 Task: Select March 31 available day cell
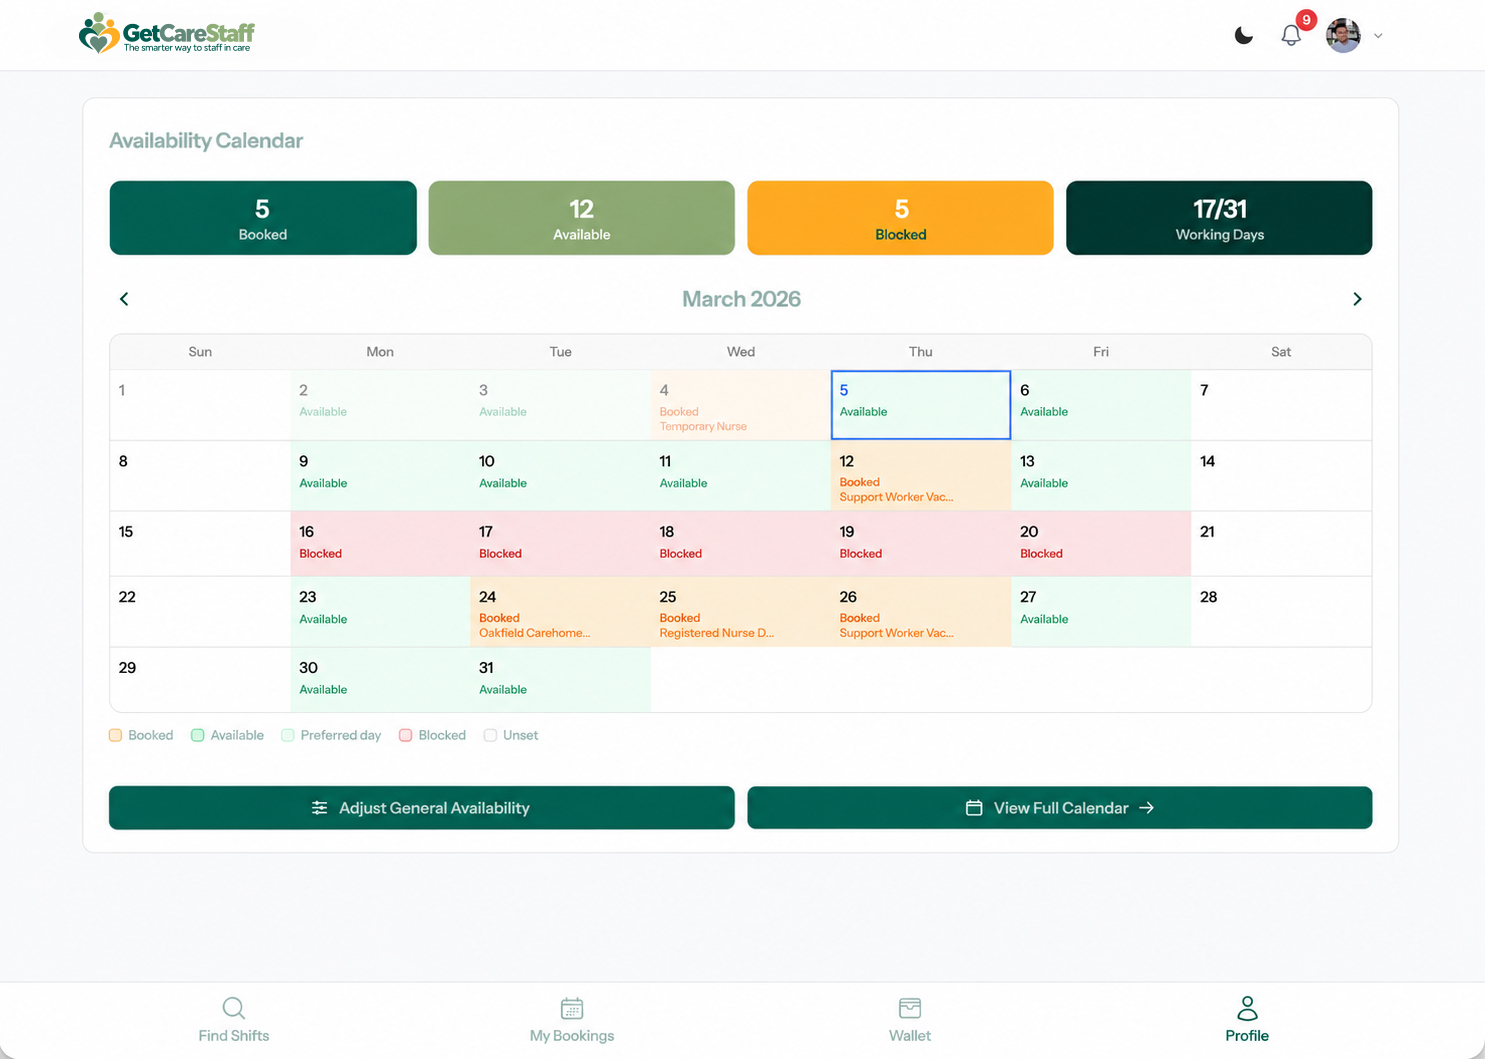click(x=561, y=680)
